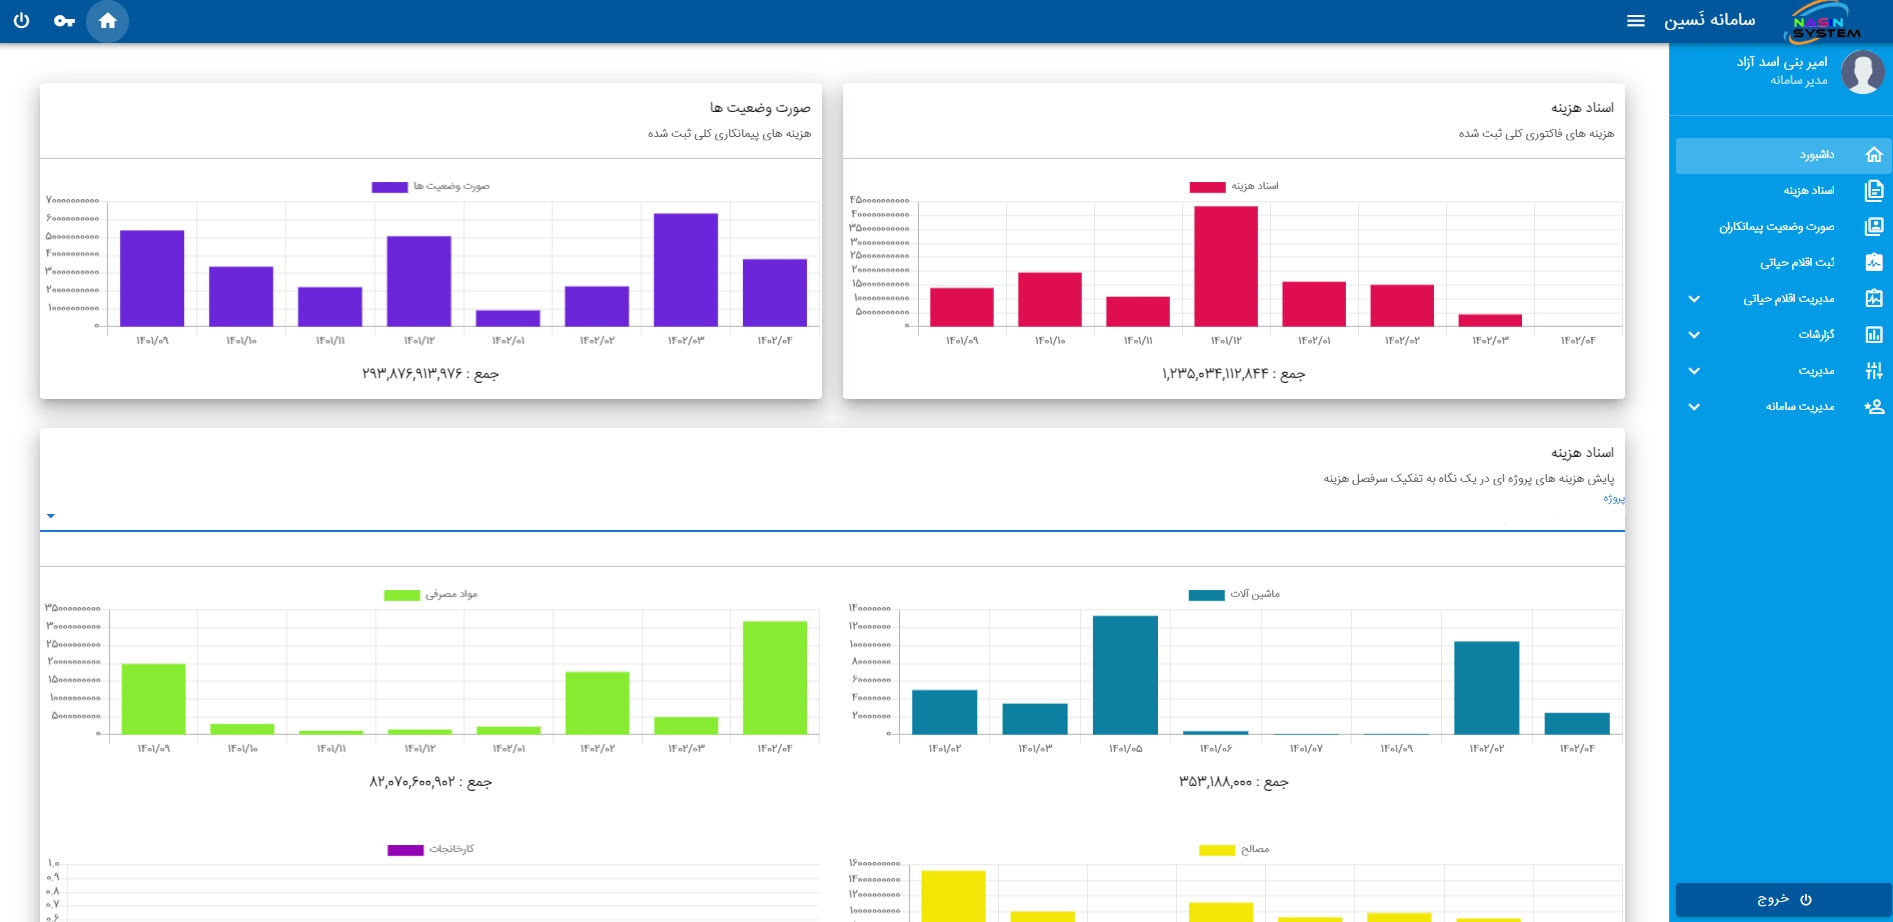This screenshot has height=922, width=1893.
Task: Toggle the کارخانجات legend series
Action: (x=431, y=850)
